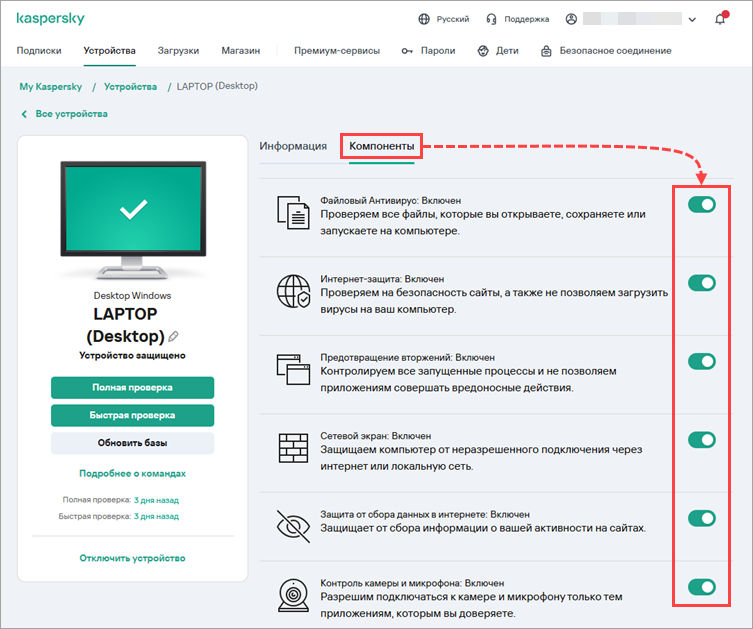Open the Дети section

pyautogui.click(x=507, y=50)
